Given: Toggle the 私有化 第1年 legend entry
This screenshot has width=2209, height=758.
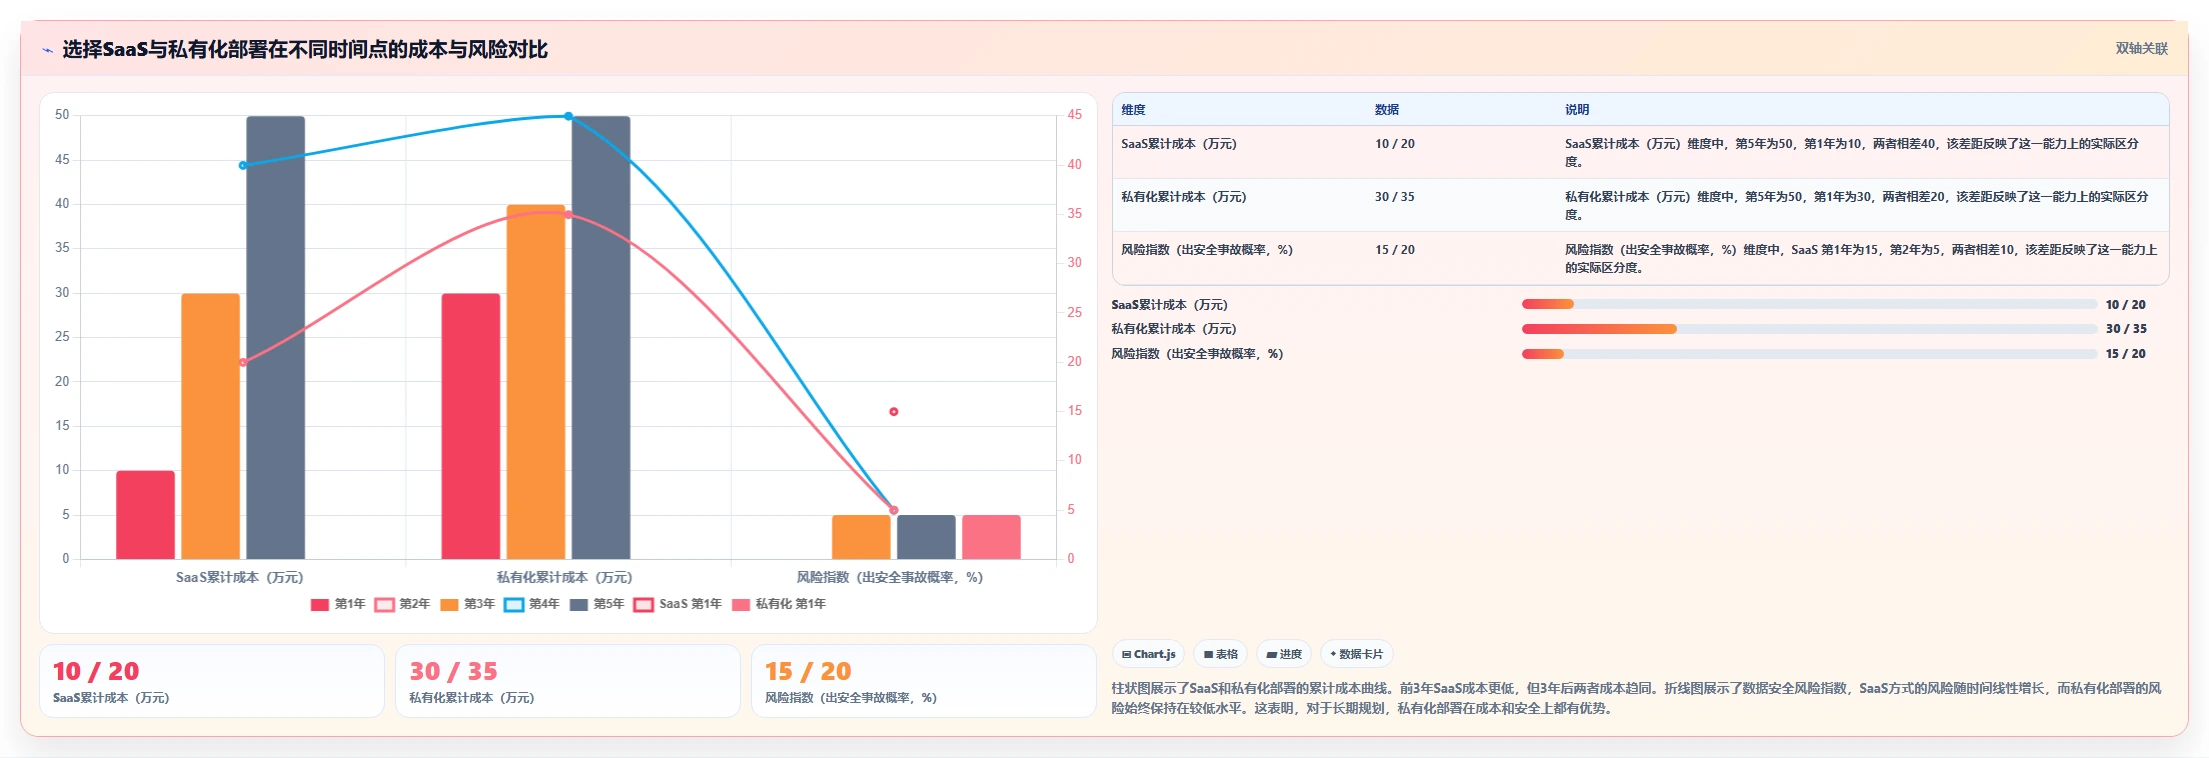Looking at the screenshot, I should point(779,604).
